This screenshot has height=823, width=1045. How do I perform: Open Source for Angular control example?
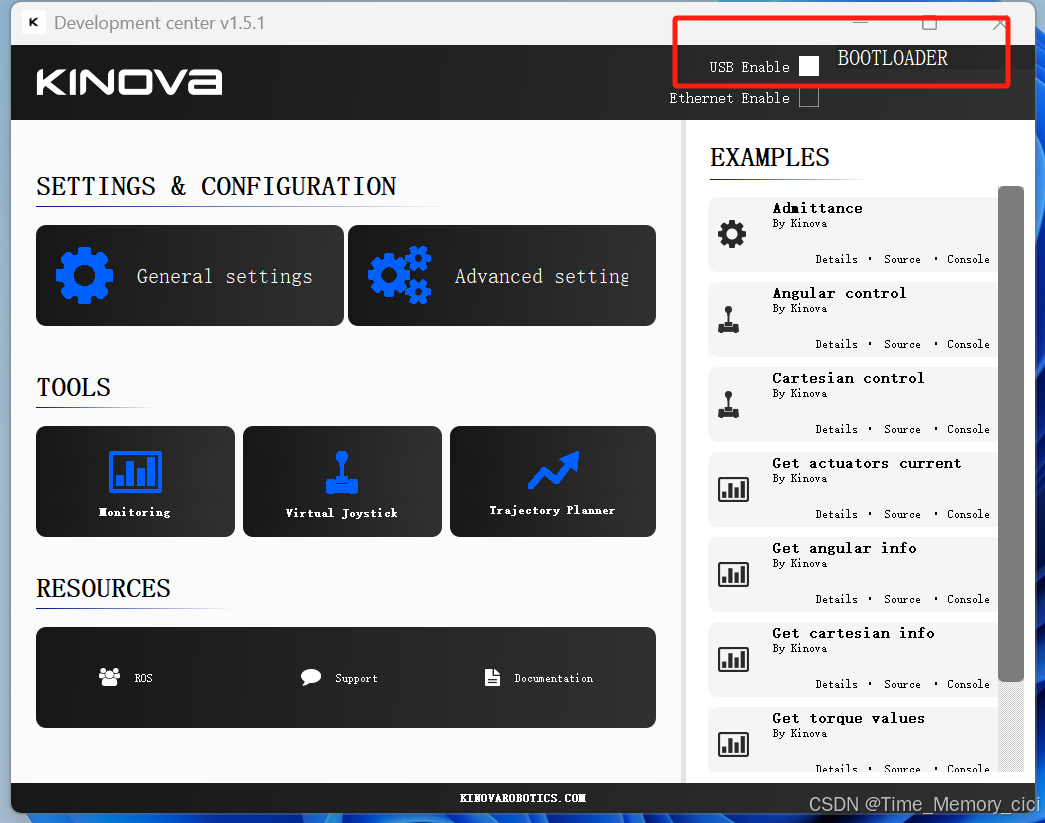[902, 345]
